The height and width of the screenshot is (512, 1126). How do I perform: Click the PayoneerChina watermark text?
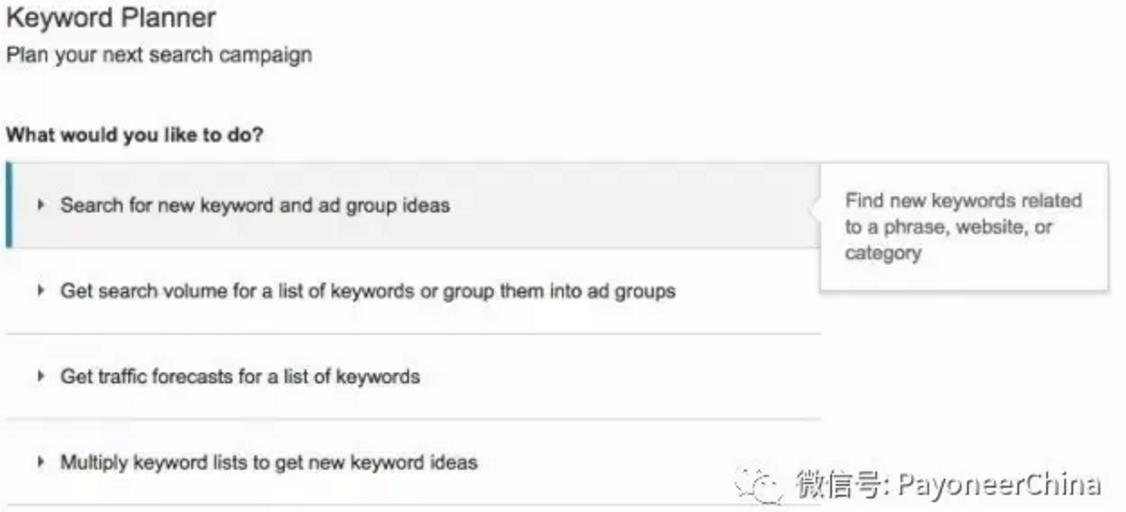999,484
